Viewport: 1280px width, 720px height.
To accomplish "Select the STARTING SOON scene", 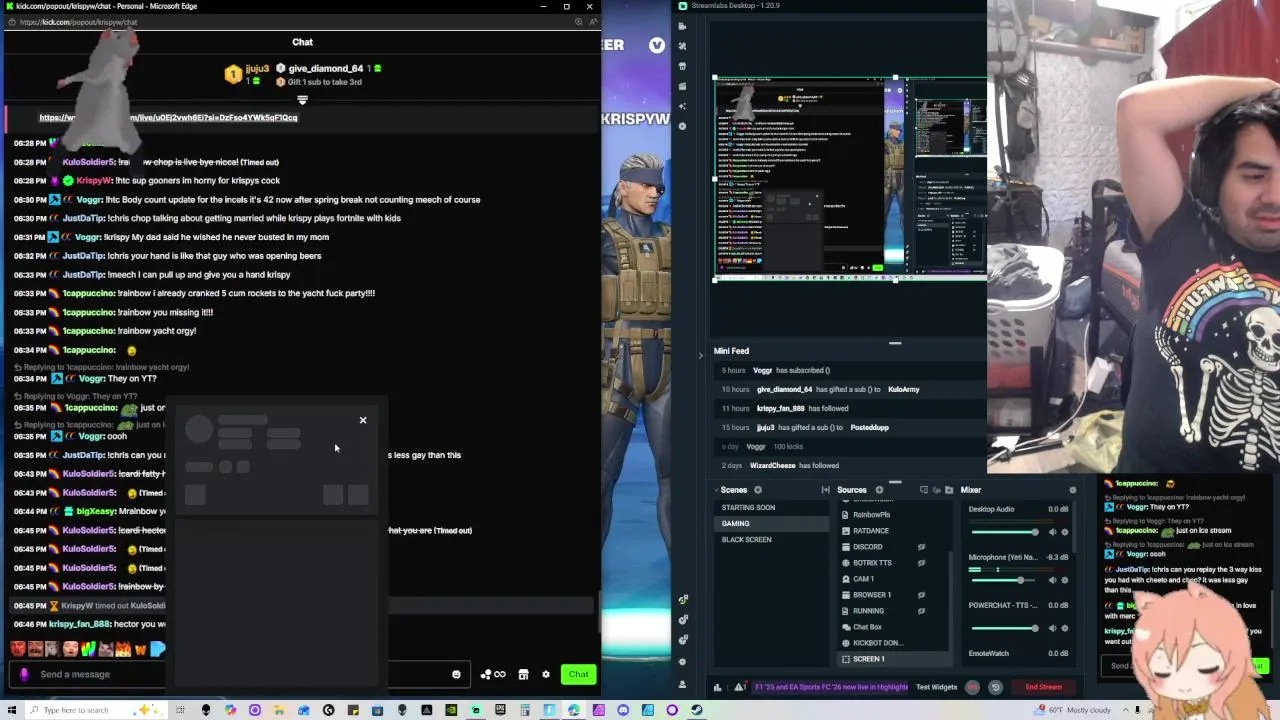I will point(770,507).
